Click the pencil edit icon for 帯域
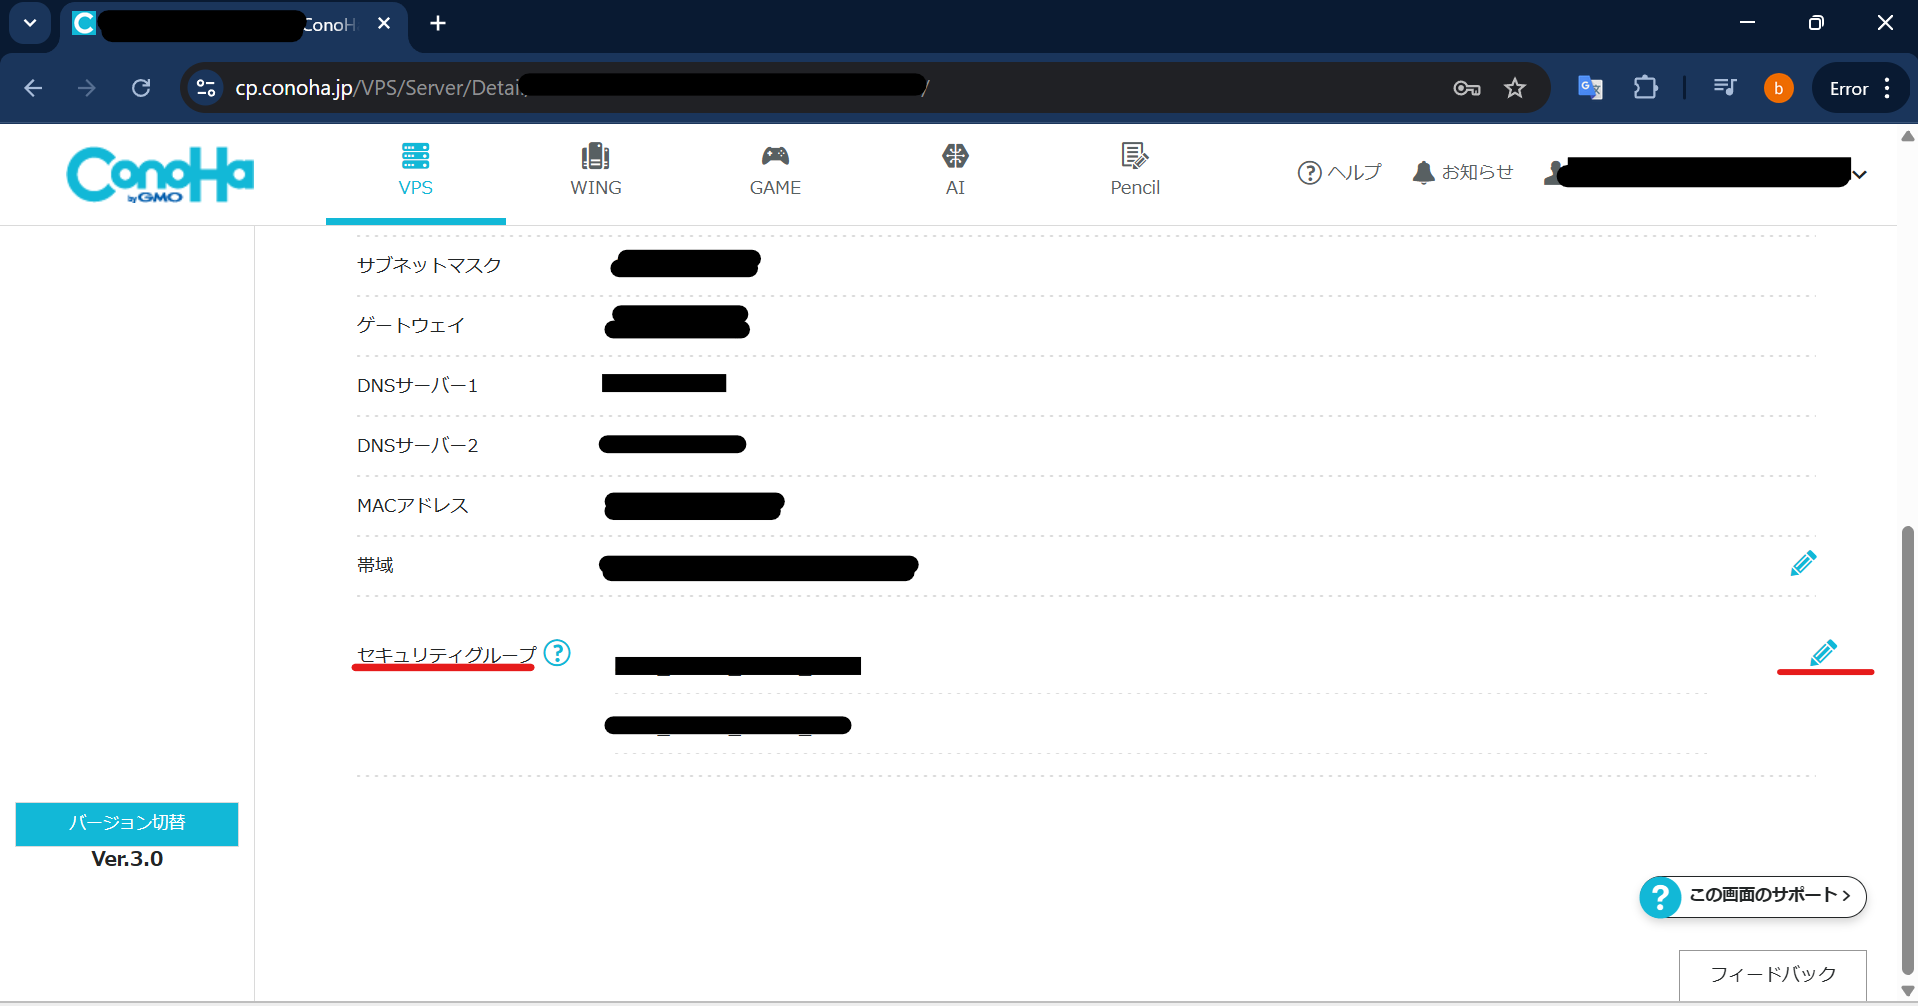Image resolution: width=1918 pixels, height=1006 pixels. 1803,564
